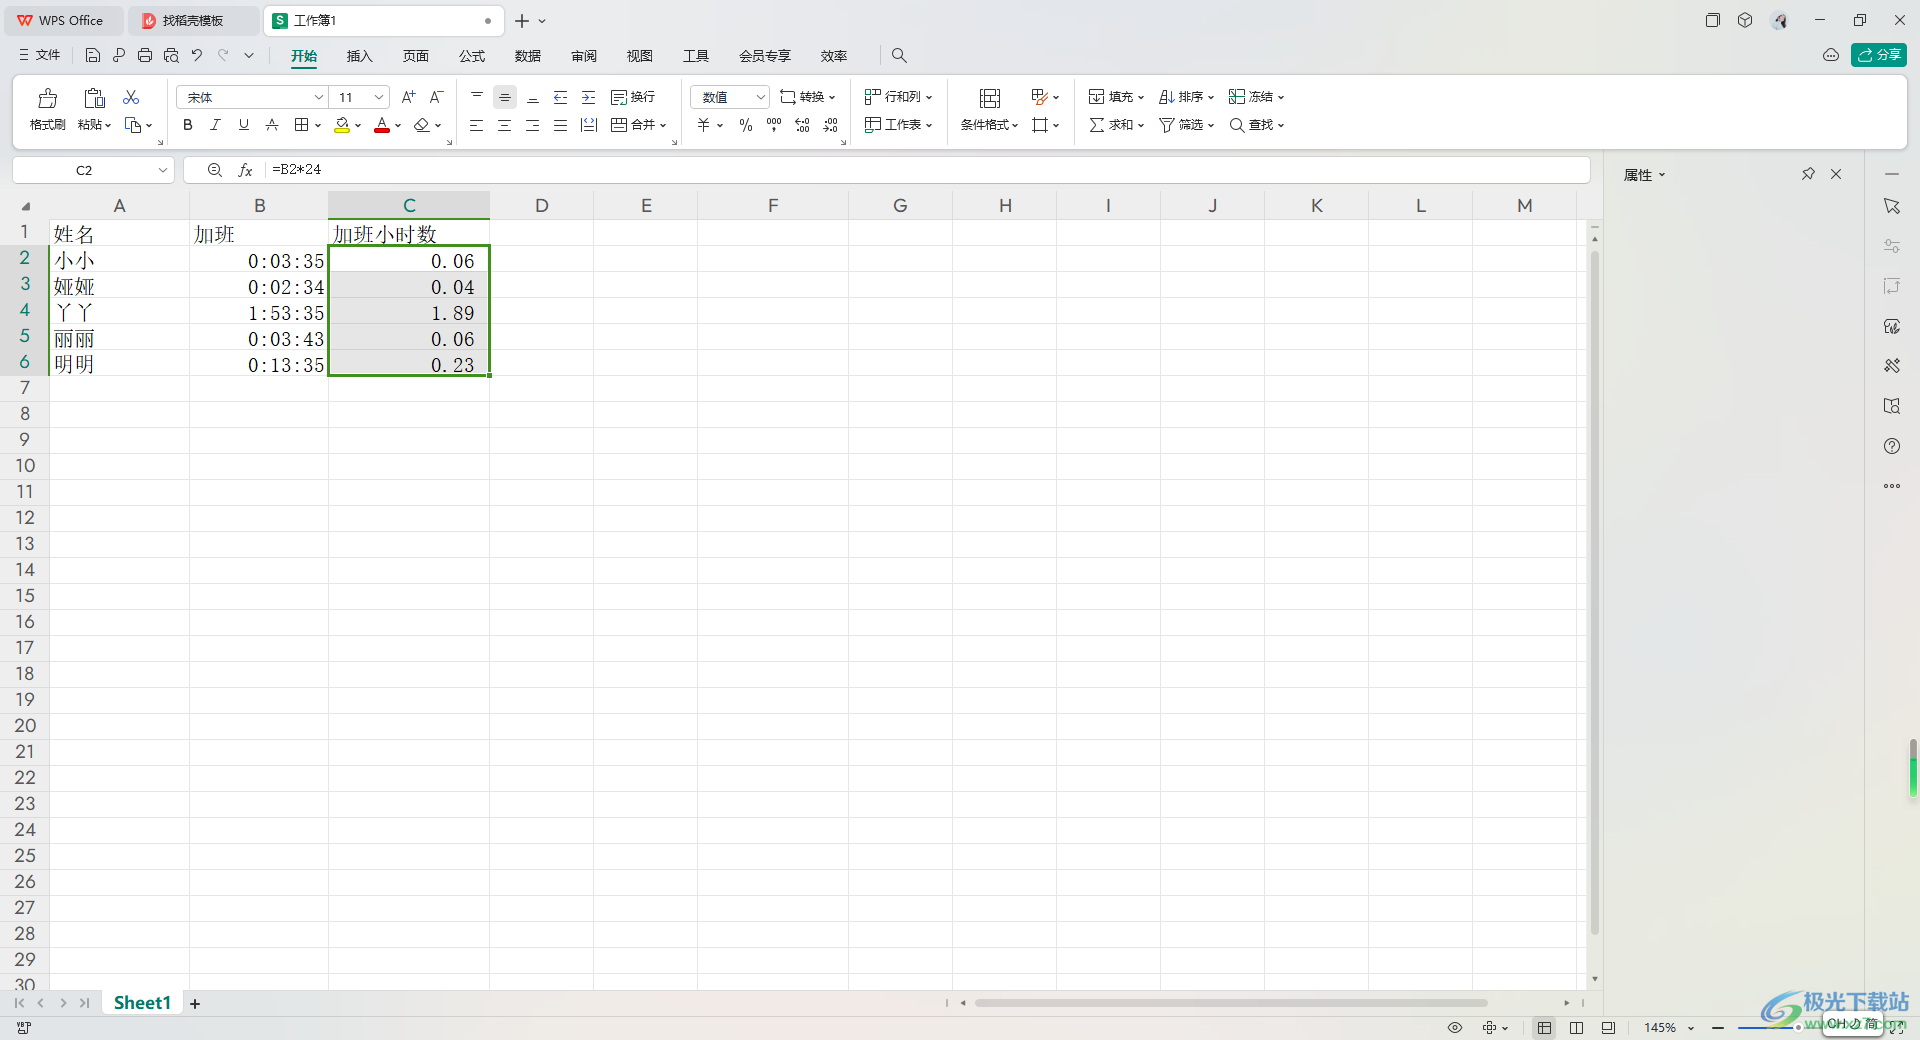Click the Undo arrow icon
The width and height of the screenshot is (1920, 1040).
coord(197,55)
